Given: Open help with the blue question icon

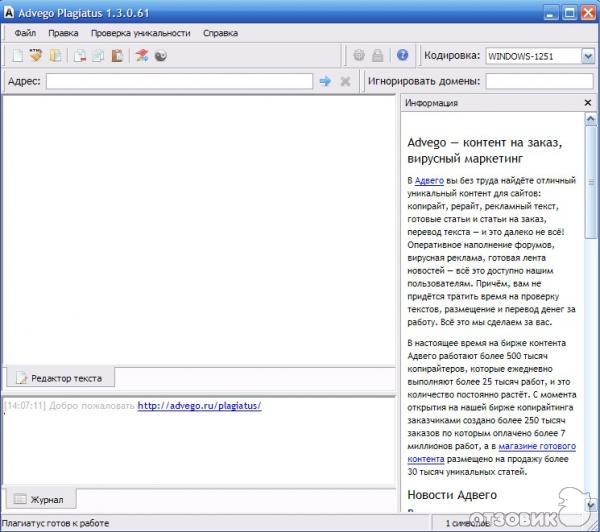Looking at the screenshot, I should 403,55.
